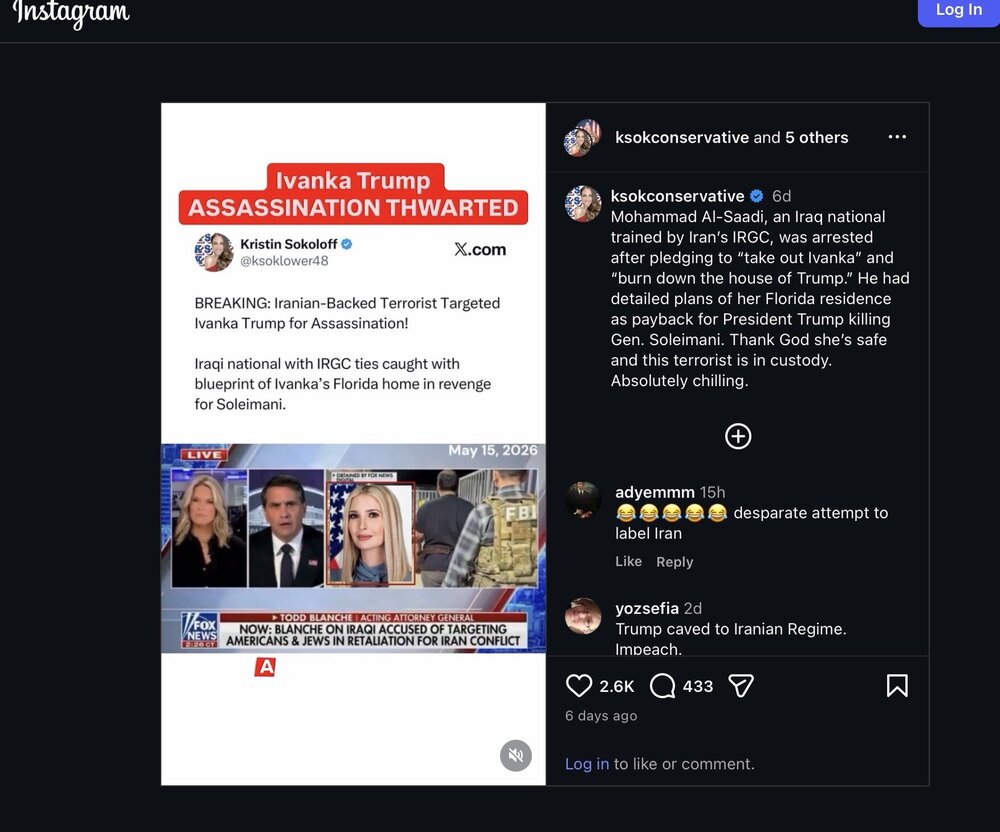Screen dimensions: 1000x832
Task: Like adyemmm's comment
Action: click(x=628, y=562)
